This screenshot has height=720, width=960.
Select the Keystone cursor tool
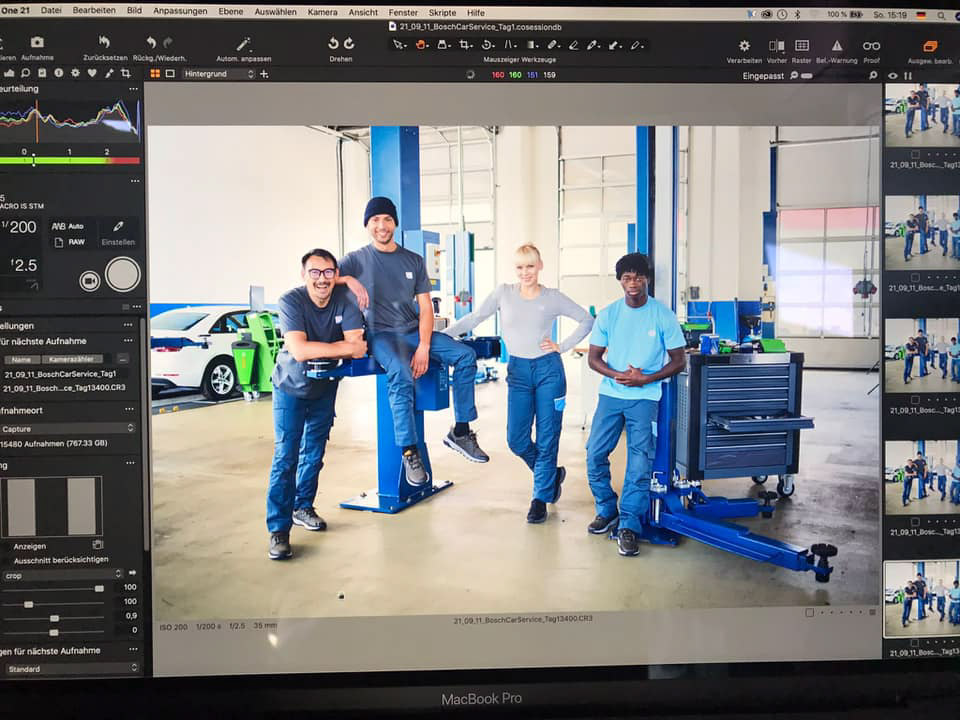point(509,45)
